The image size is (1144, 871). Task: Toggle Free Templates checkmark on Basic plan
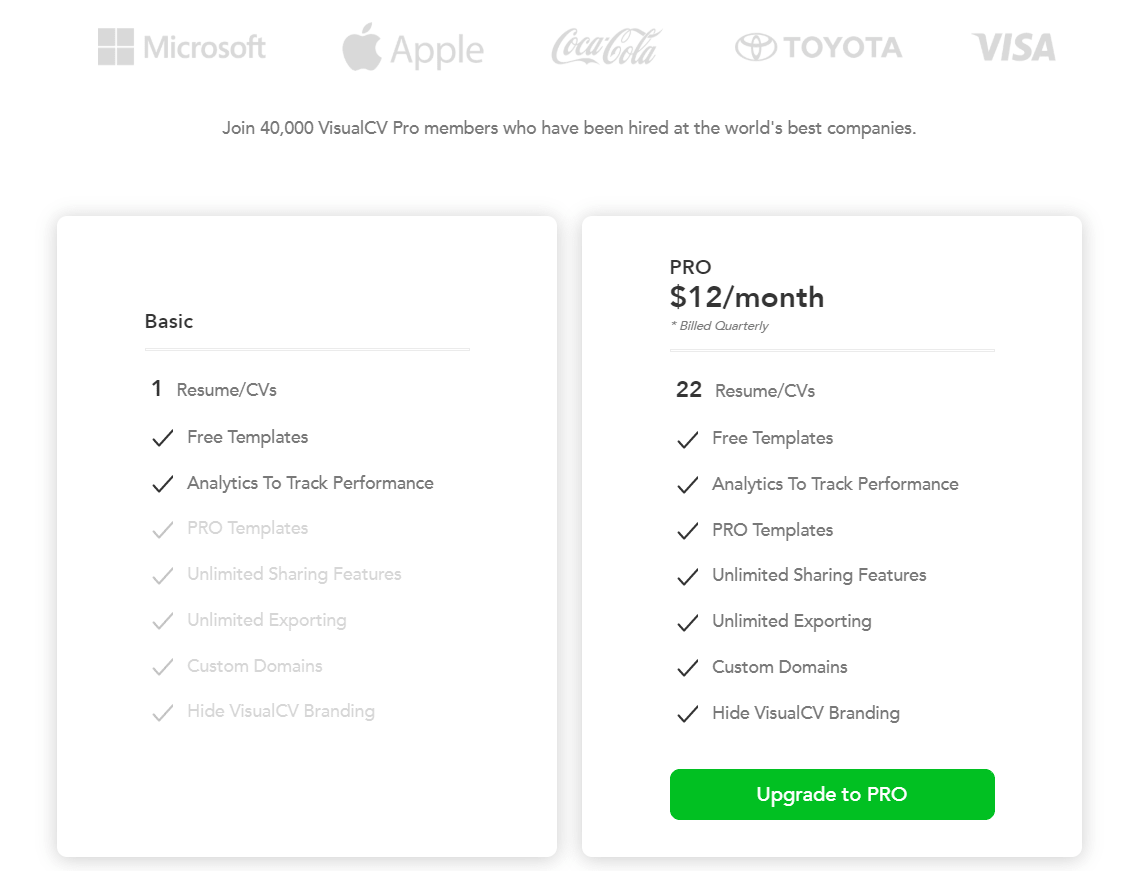tap(162, 438)
